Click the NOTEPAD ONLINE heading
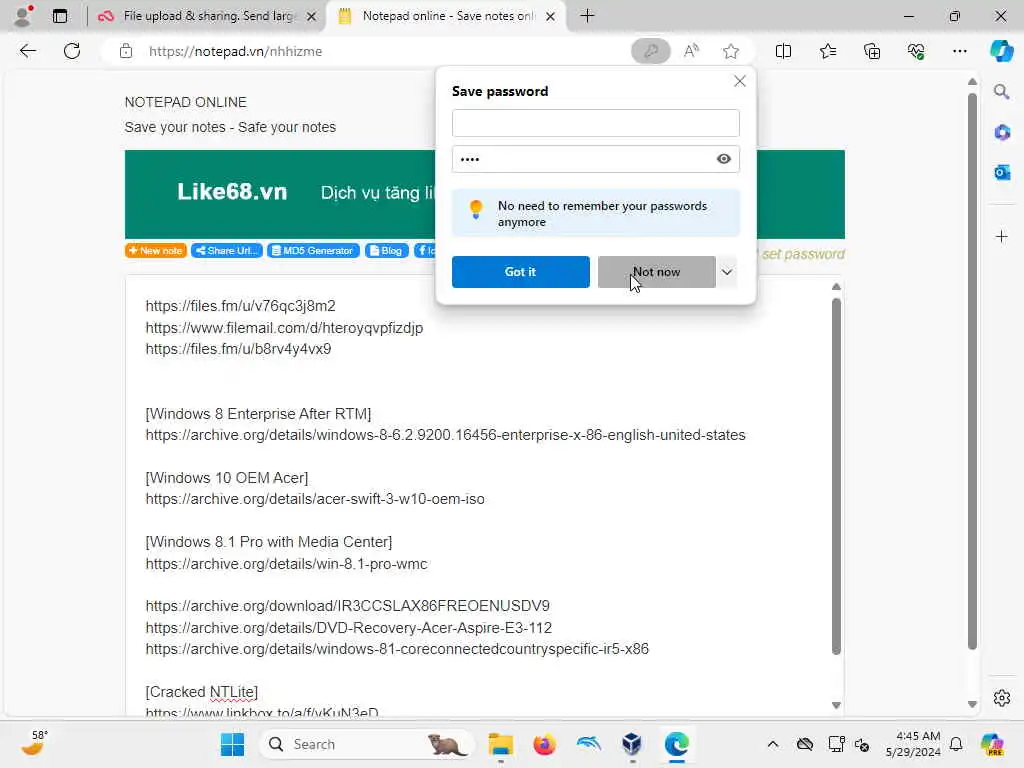 pyautogui.click(x=185, y=102)
